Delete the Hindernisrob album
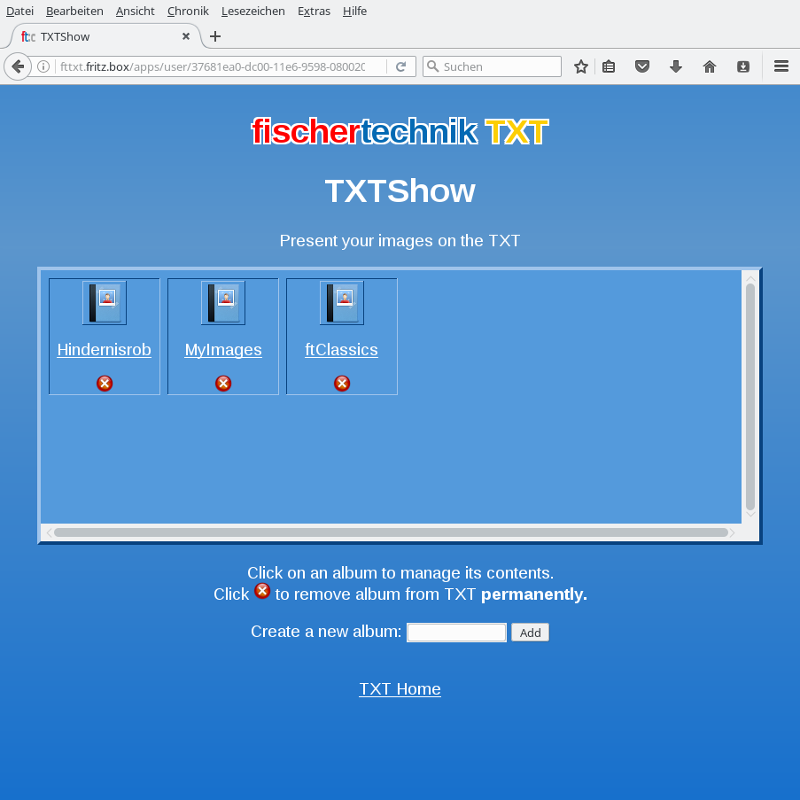 (105, 383)
